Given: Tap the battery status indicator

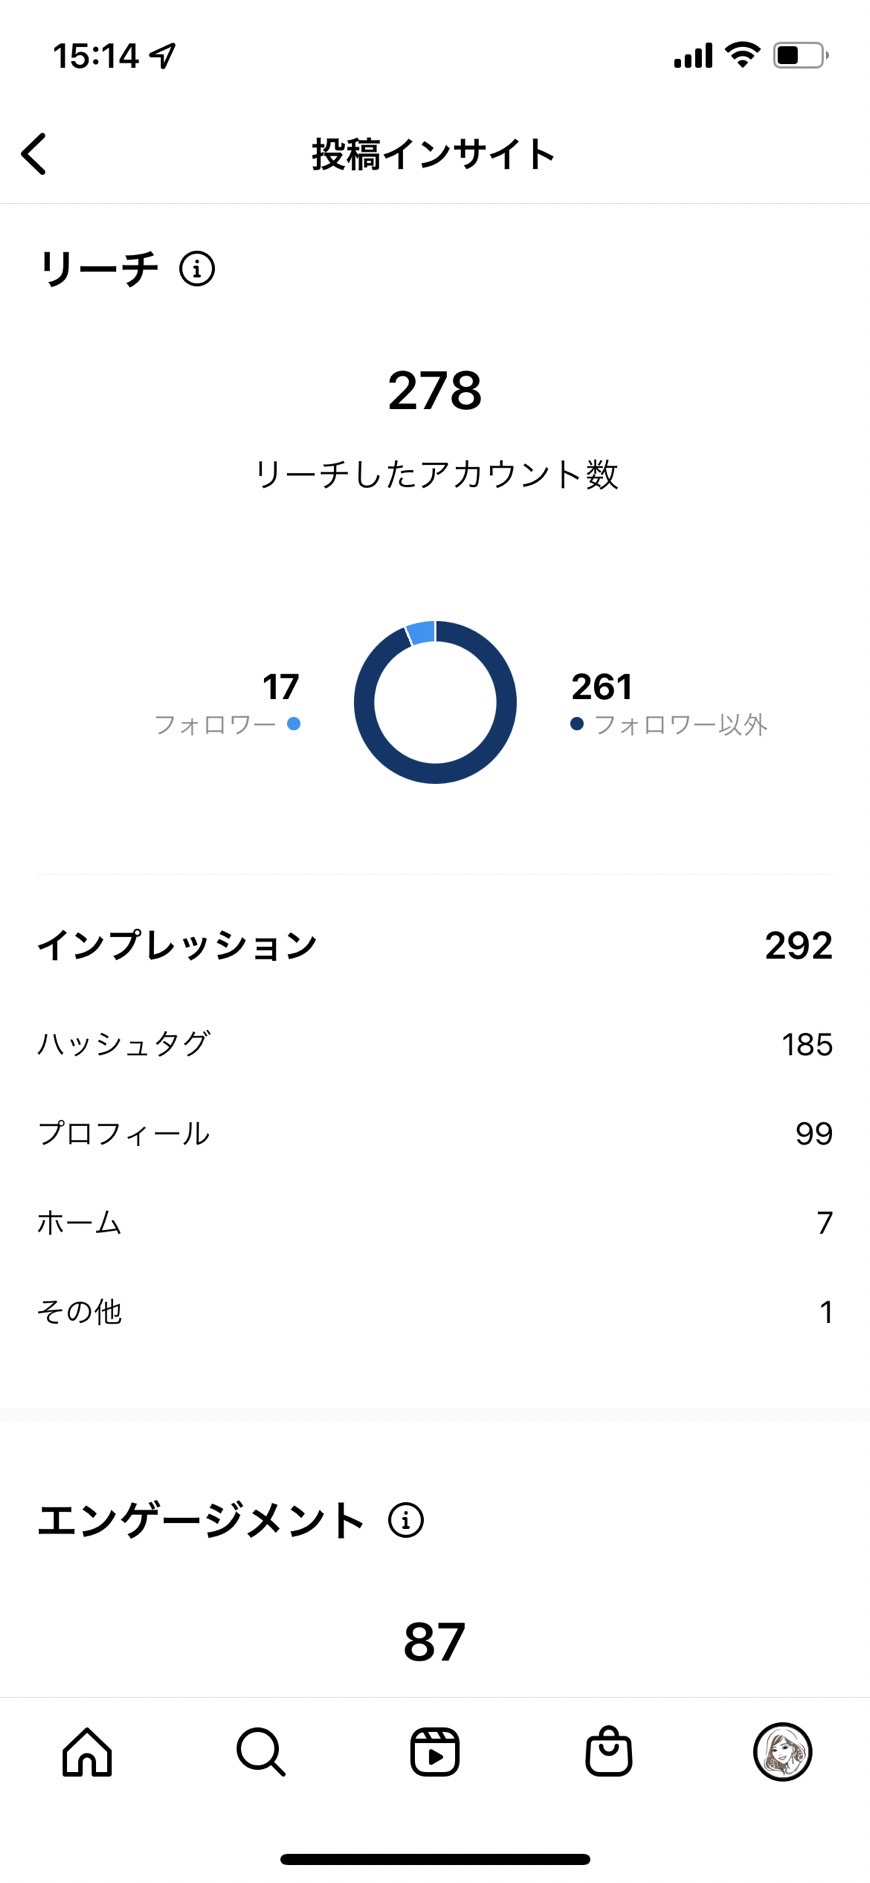Looking at the screenshot, I should tap(801, 55).
